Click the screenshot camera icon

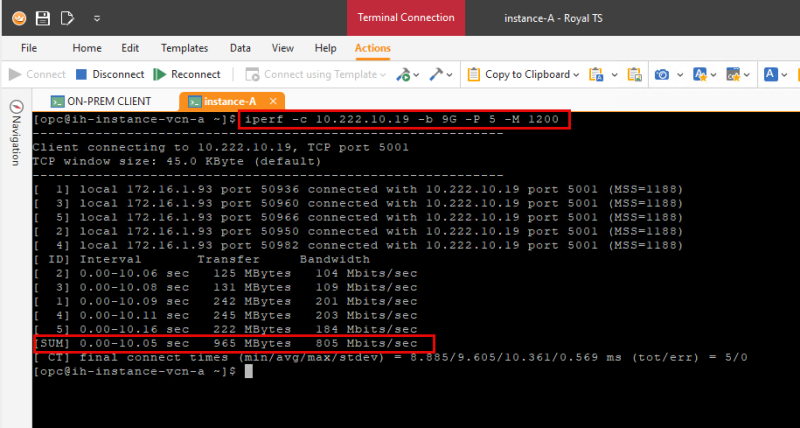point(661,74)
